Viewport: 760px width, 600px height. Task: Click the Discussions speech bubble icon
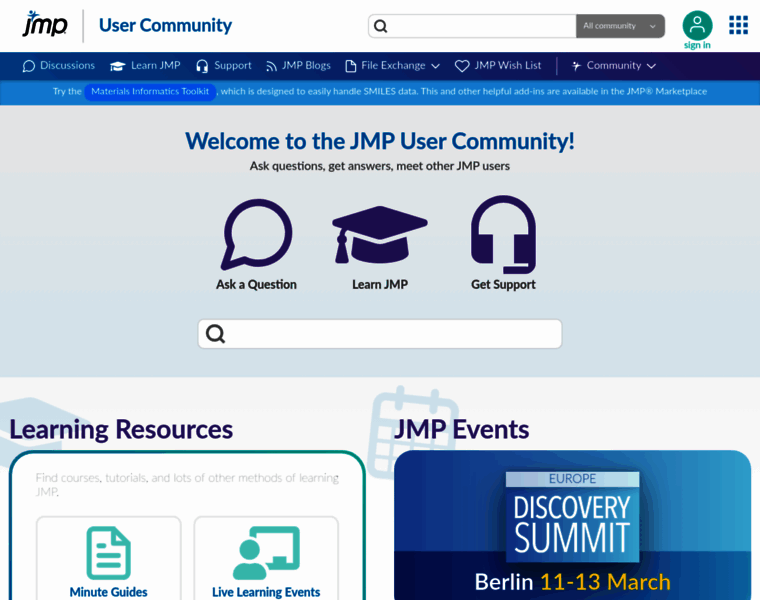pyautogui.click(x=29, y=66)
